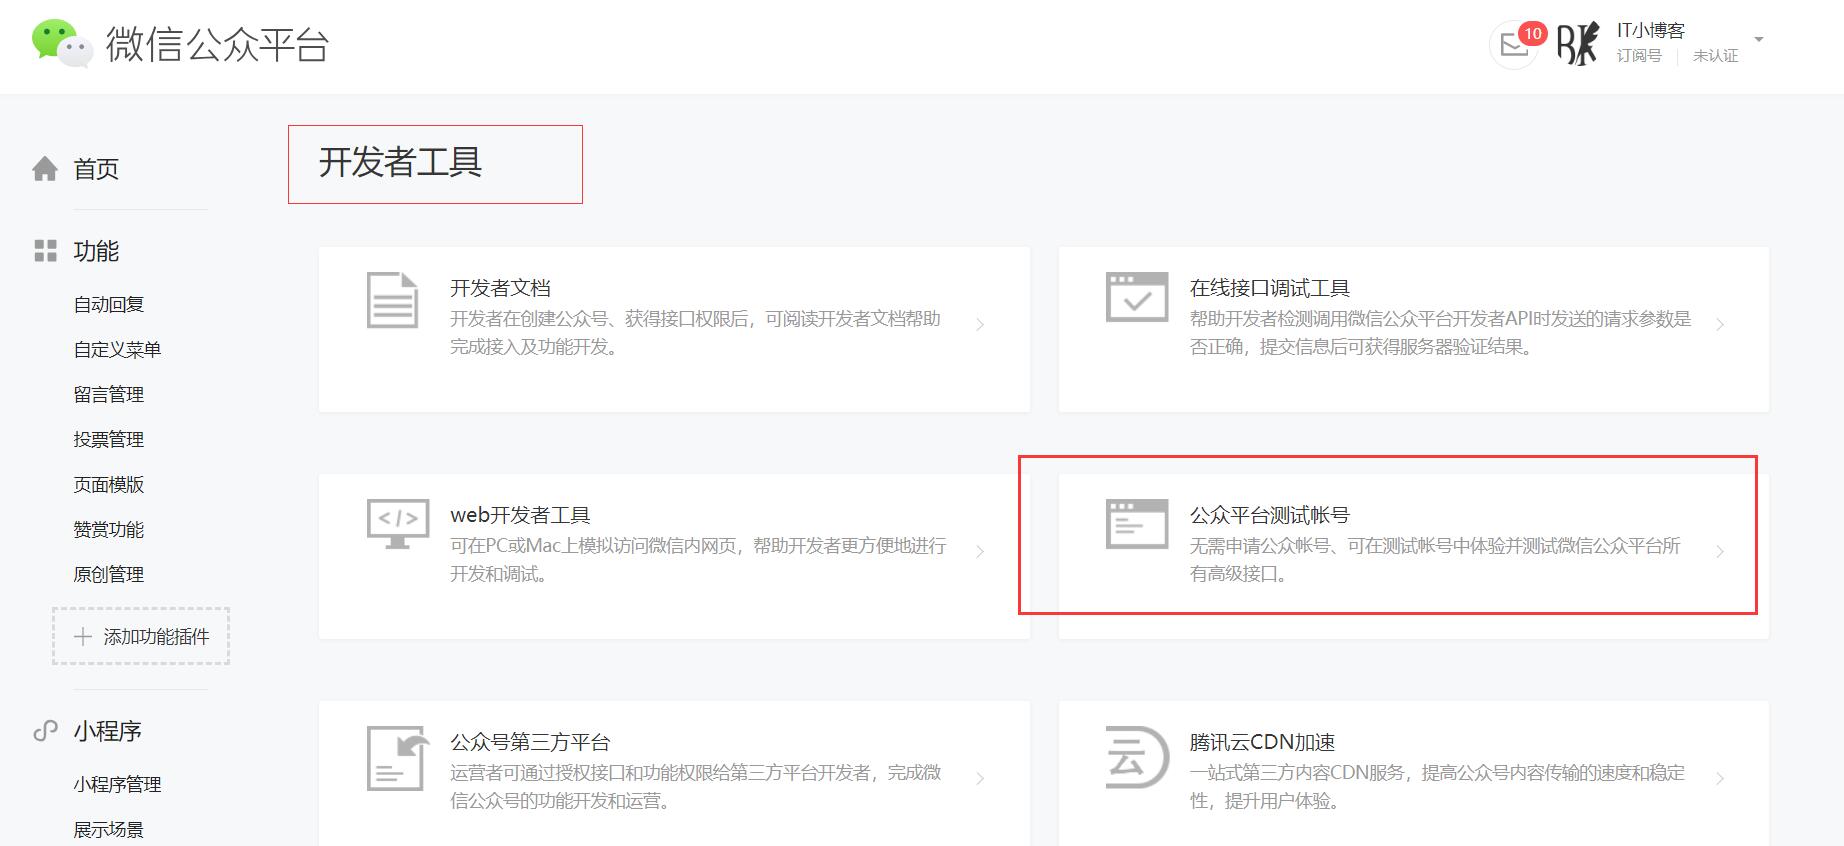This screenshot has height=846, width=1844.
Task: Click the BK account avatar
Action: click(1577, 44)
